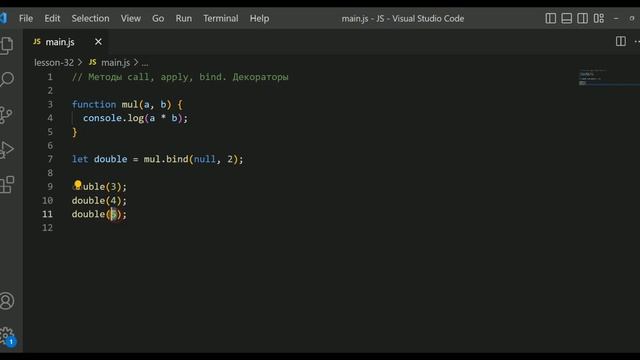Click 'console.log' on line 4

coord(113,118)
